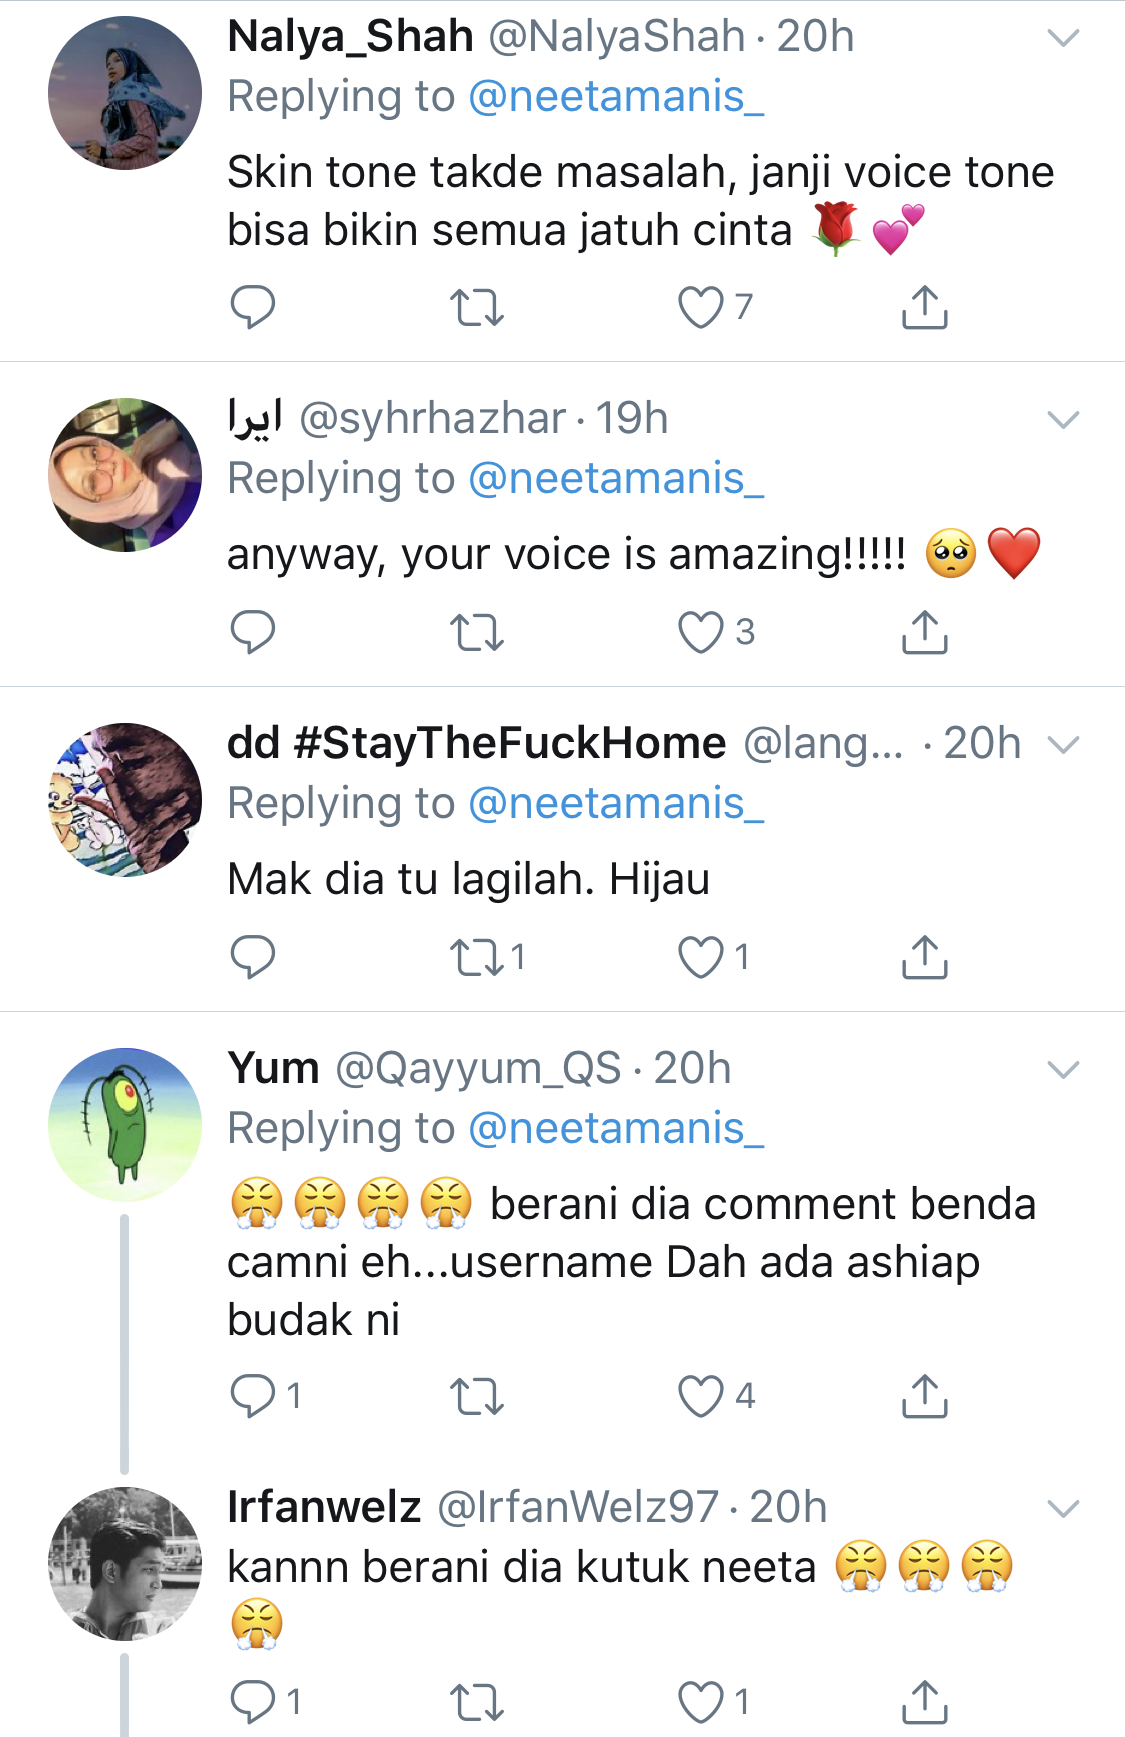
Task: Reply to Nalya_Shah's tweet
Action: coord(252,307)
